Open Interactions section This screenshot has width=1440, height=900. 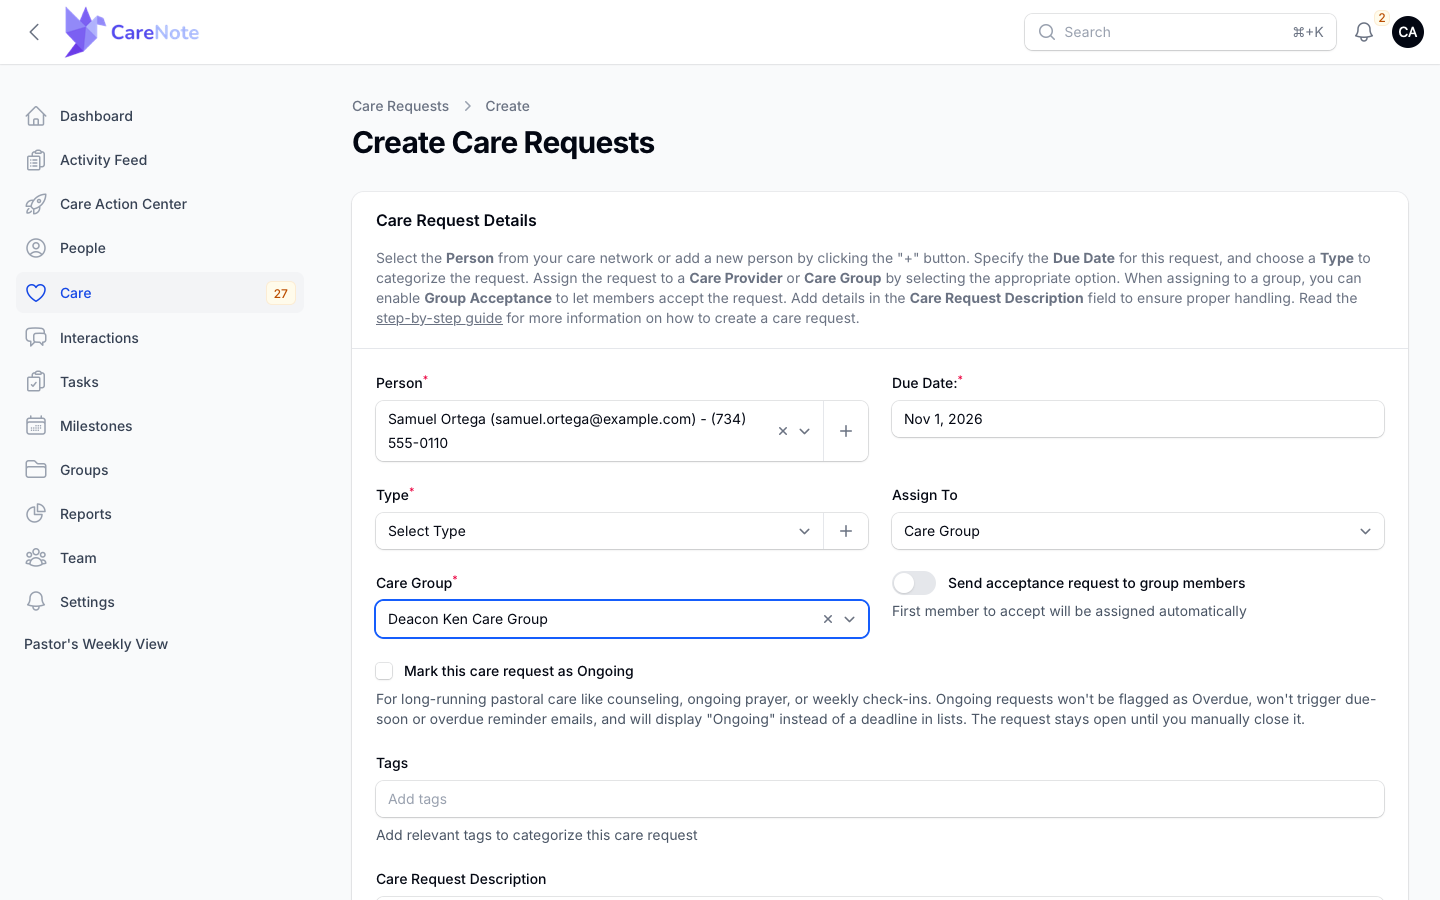pos(160,338)
